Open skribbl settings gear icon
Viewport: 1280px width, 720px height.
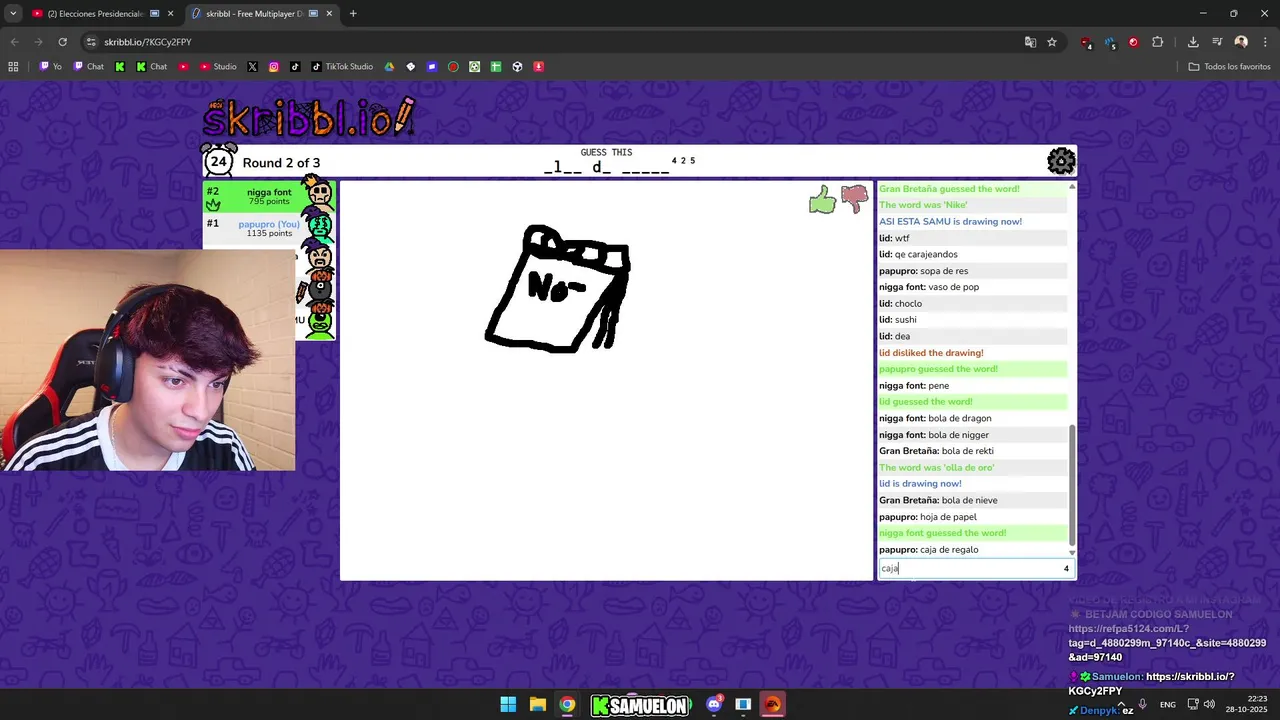(x=1061, y=161)
